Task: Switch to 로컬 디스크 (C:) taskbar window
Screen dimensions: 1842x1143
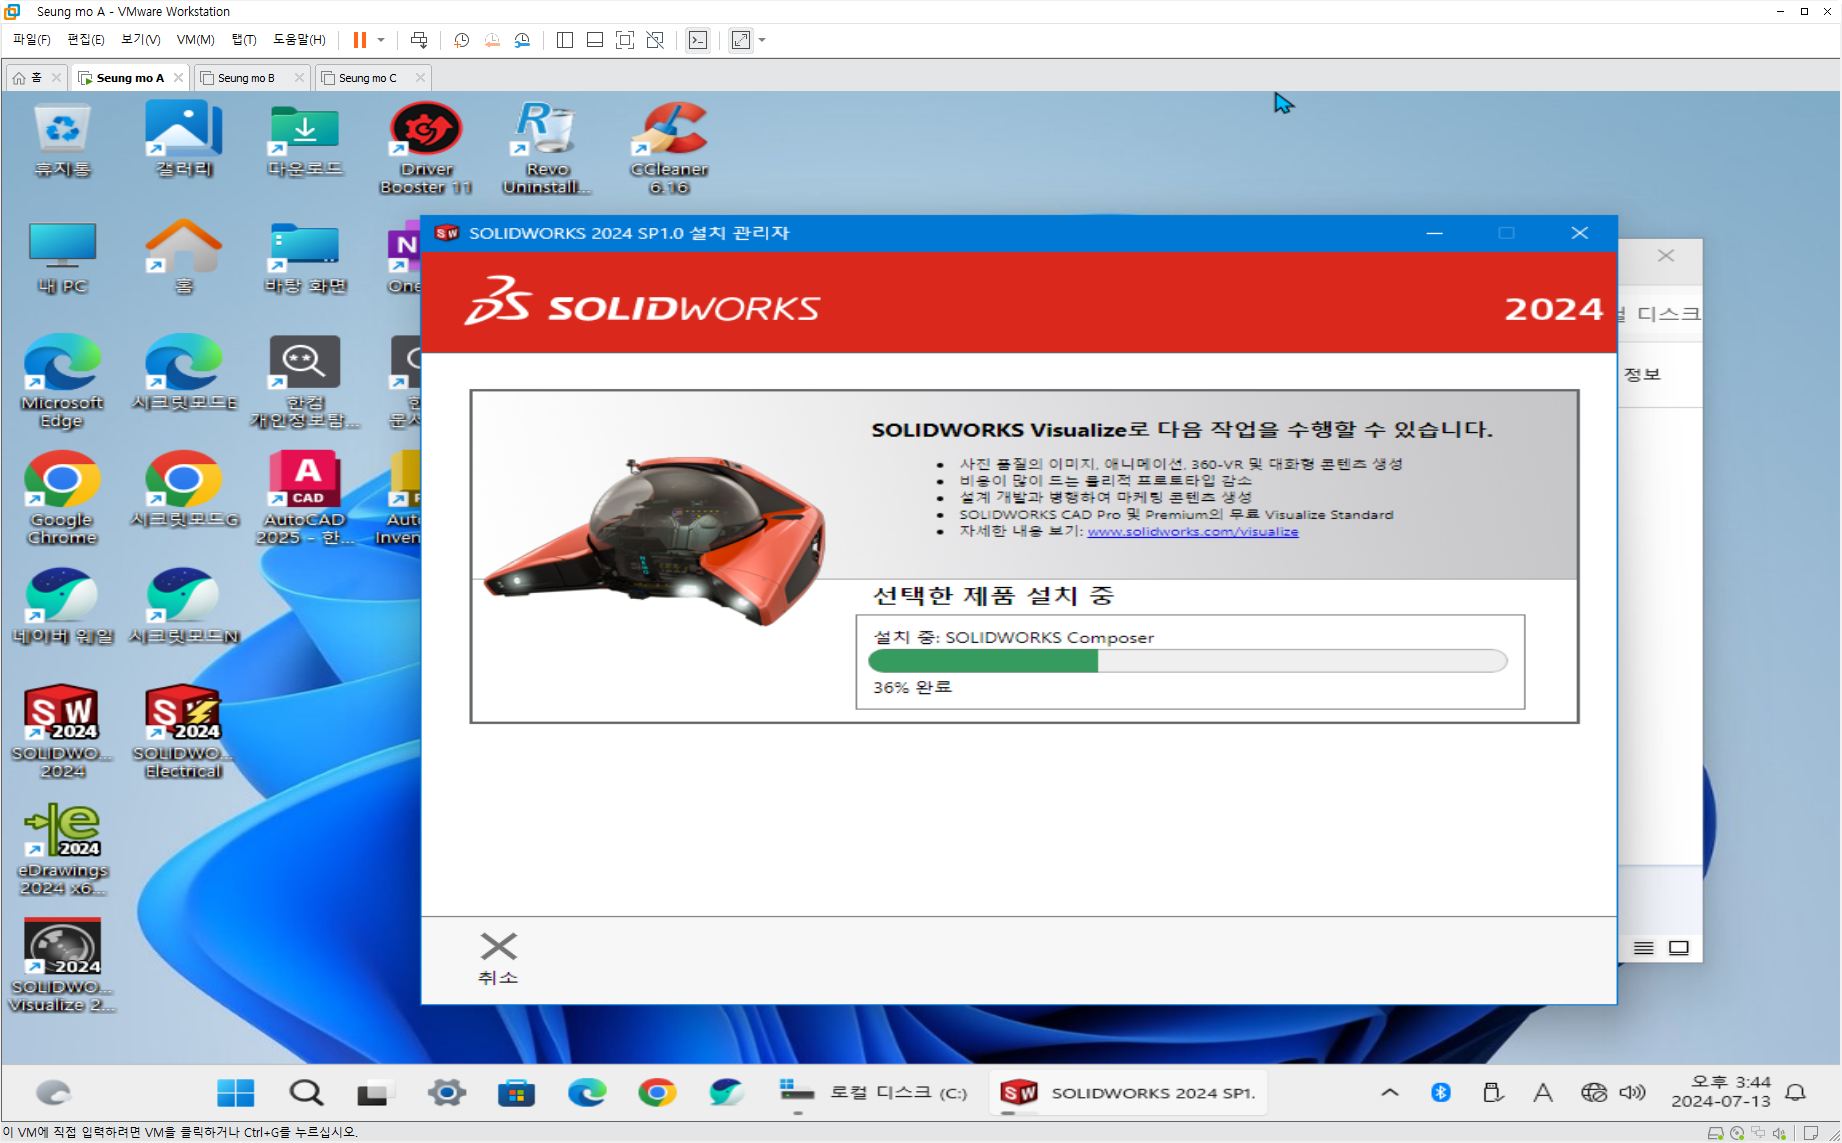Action: pyautogui.click(x=873, y=1093)
